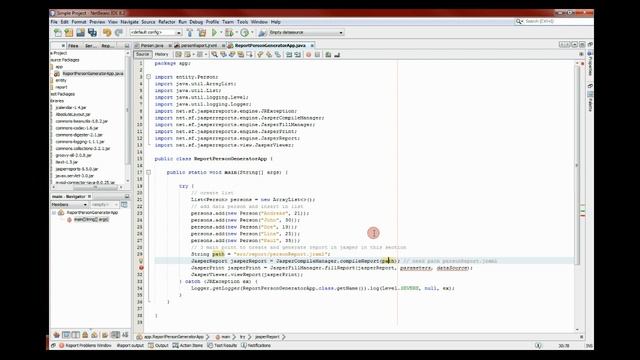Click the Search field in title area
Image resolution: width=640 pixels, height=360 pixels.
pos(554,21)
